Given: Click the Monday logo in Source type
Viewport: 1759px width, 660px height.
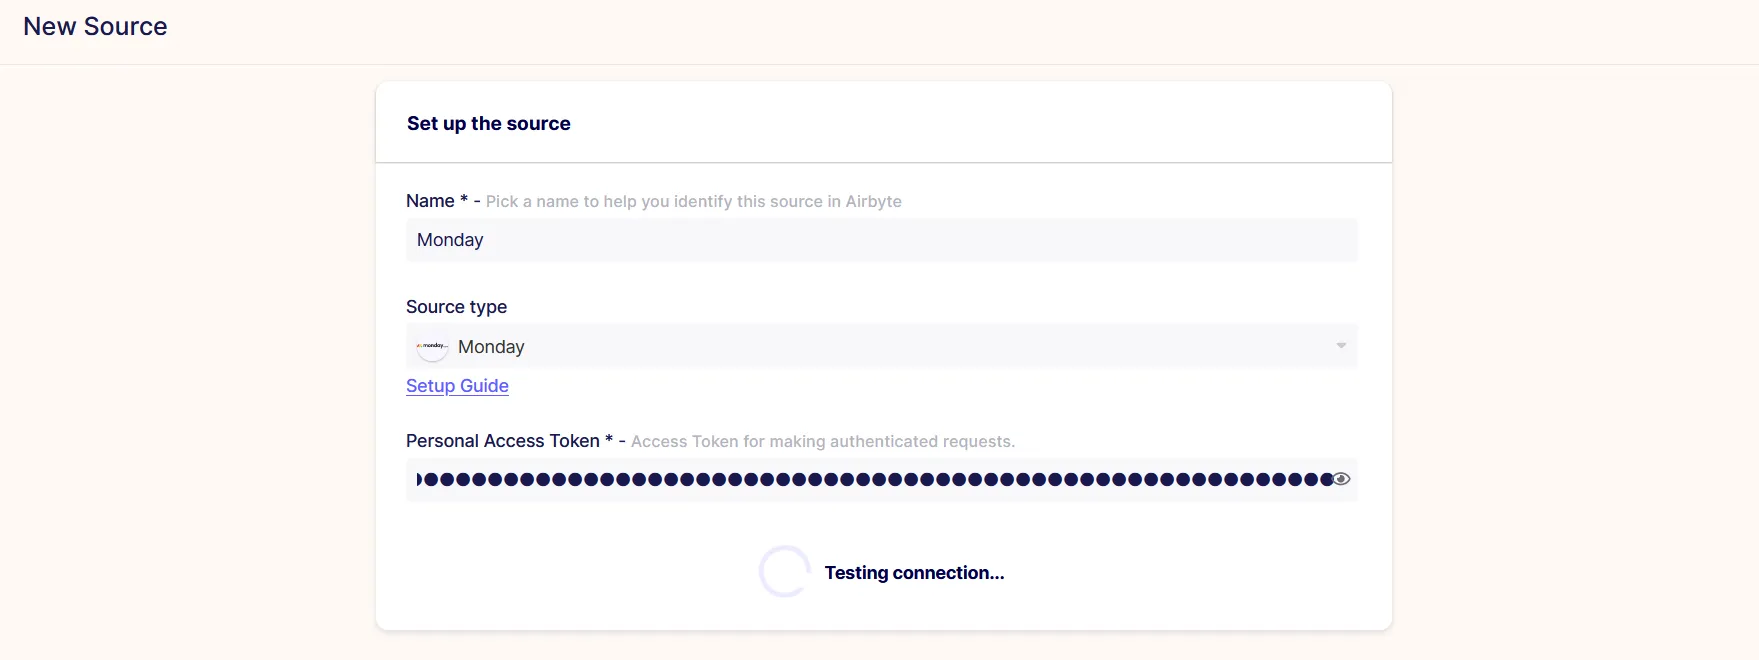Looking at the screenshot, I should 432,347.
